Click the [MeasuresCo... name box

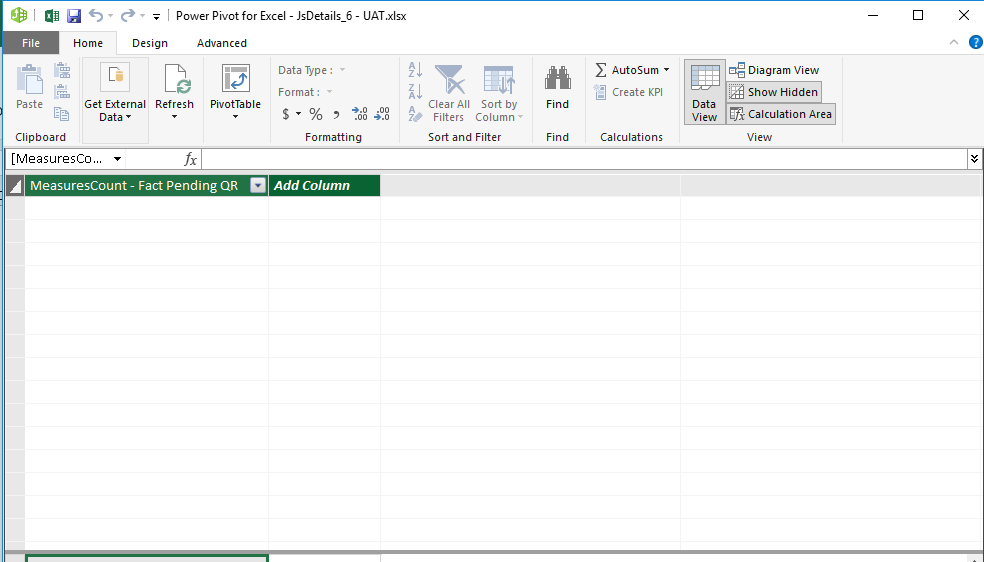[x=58, y=159]
